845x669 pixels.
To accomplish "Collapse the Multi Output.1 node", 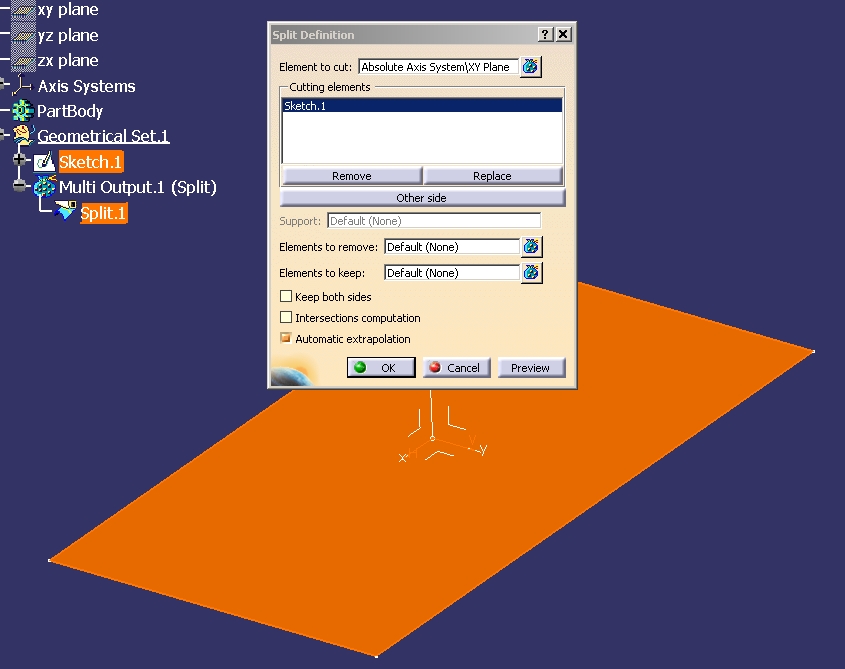I will click(x=19, y=186).
